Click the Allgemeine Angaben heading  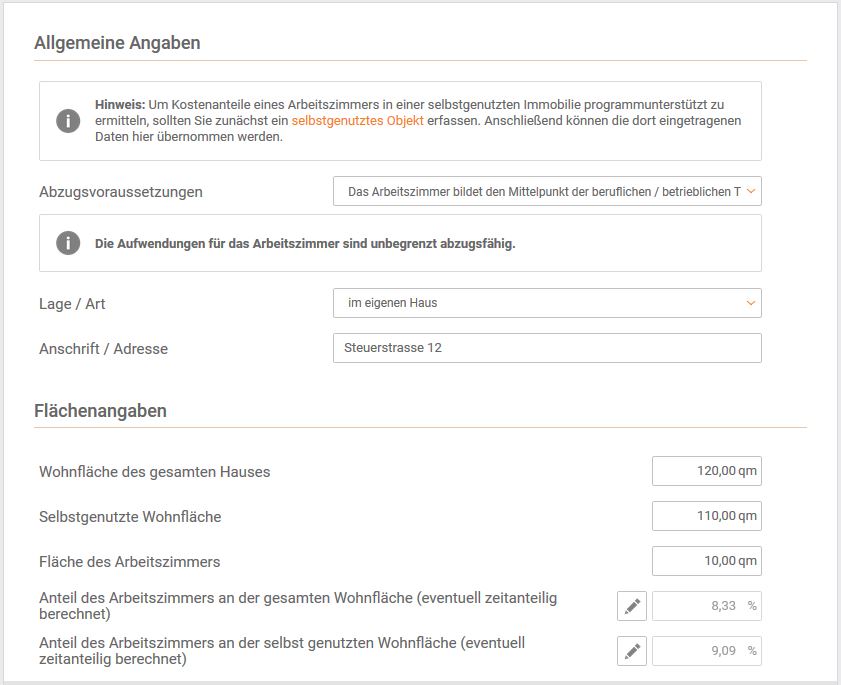point(117,43)
